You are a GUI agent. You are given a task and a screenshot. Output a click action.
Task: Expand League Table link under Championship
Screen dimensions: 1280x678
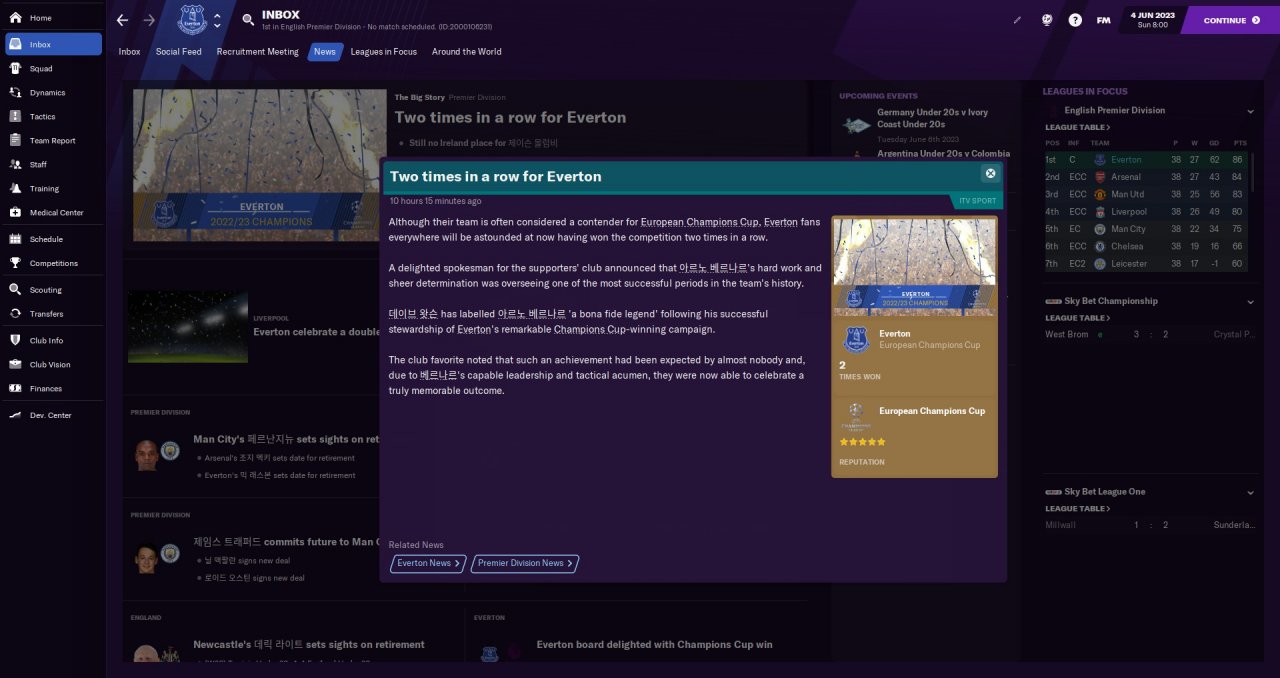coord(1077,318)
